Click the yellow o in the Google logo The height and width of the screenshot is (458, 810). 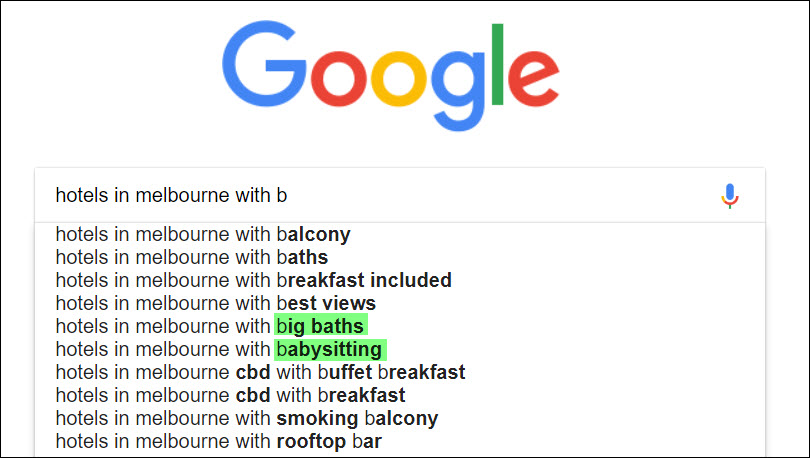(399, 78)
